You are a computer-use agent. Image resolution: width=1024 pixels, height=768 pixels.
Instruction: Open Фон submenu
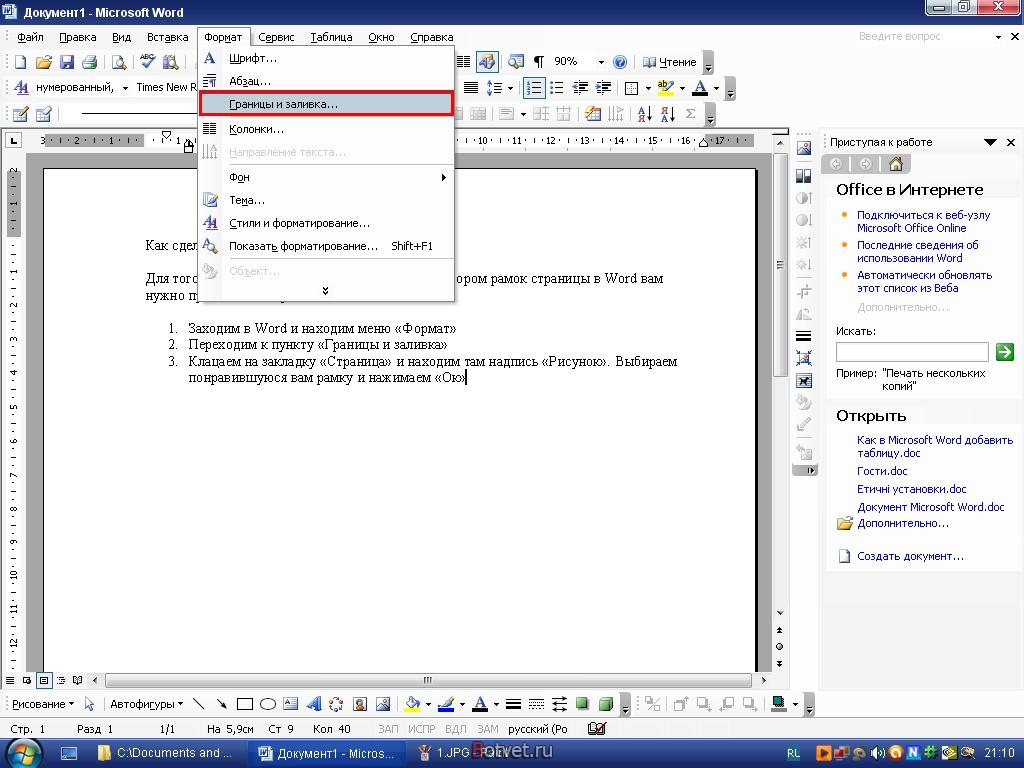326,177
